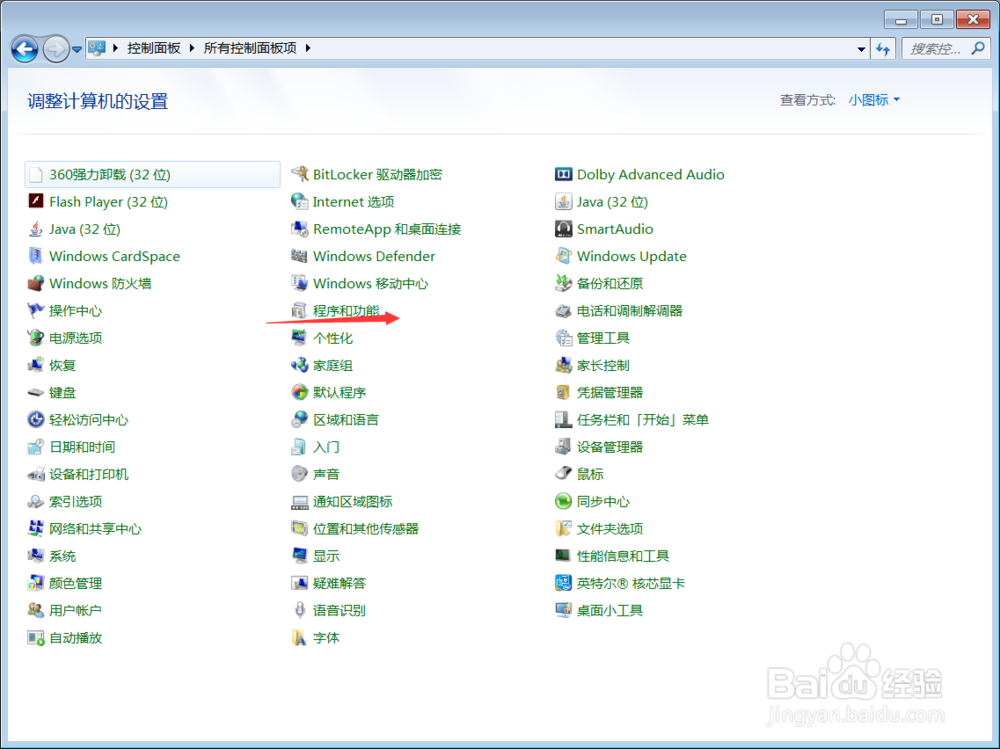Open the Windows 防火墙 icon
This screenshot has height=749, width=1000.
(36, 283)
